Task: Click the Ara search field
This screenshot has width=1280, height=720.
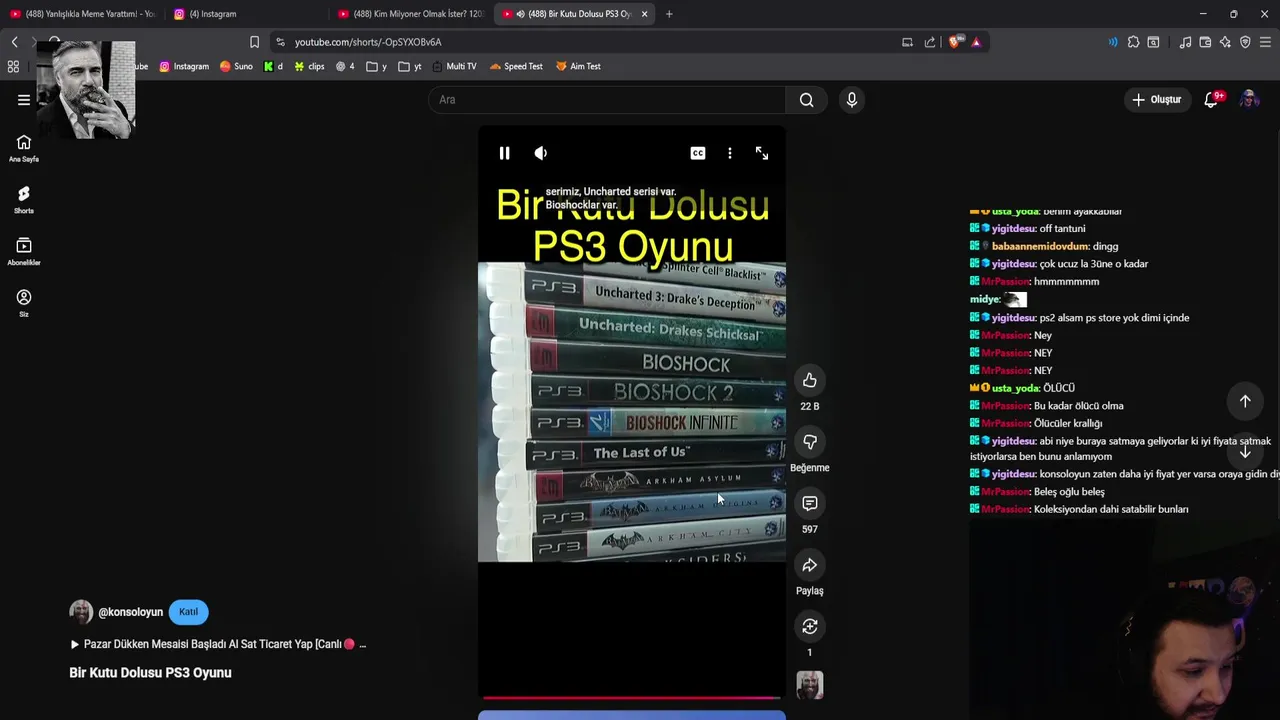Action: click(607, 99)
